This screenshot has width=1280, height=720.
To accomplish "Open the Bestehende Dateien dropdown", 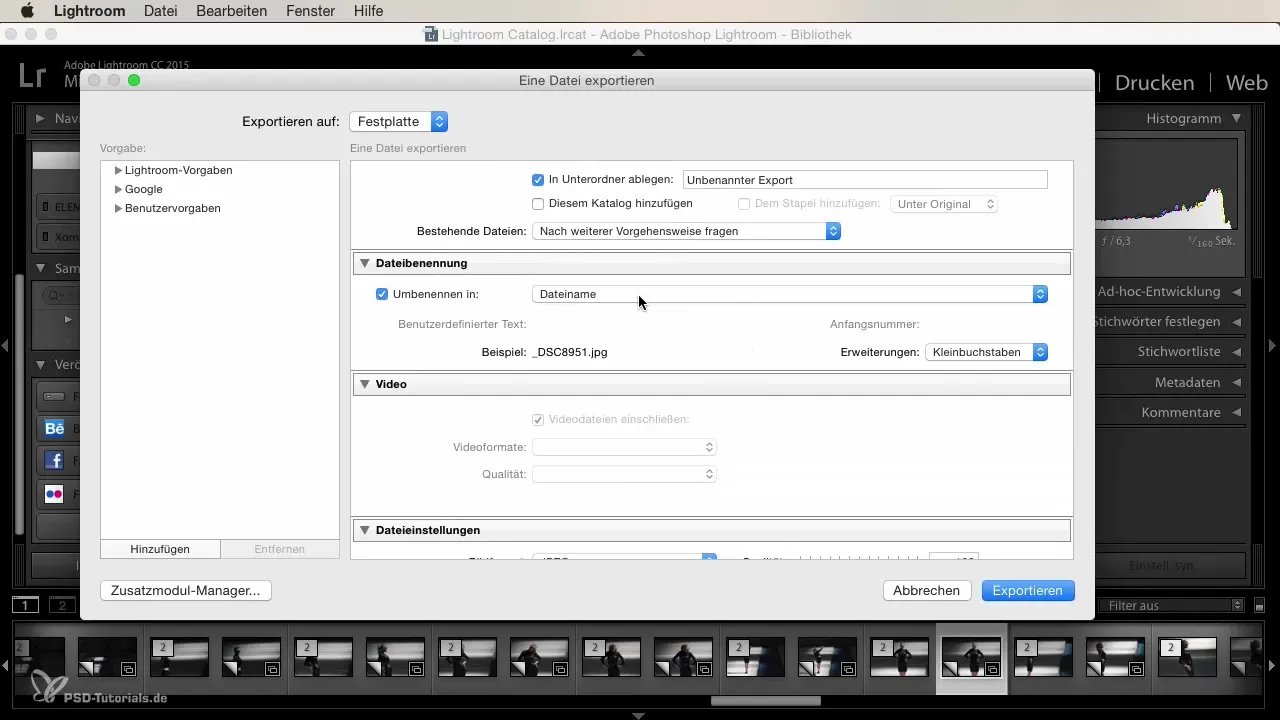I will (686, 231).
